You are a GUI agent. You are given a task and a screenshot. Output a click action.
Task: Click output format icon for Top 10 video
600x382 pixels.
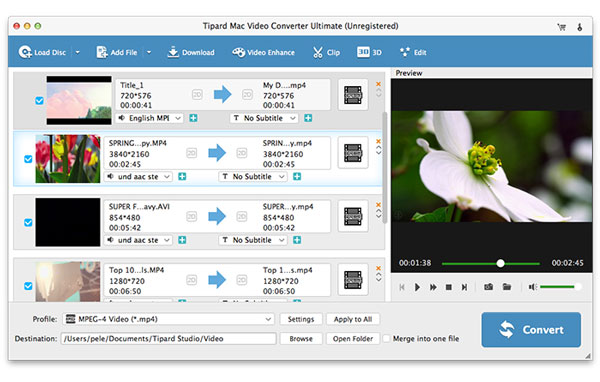click(x=353, y=280)
